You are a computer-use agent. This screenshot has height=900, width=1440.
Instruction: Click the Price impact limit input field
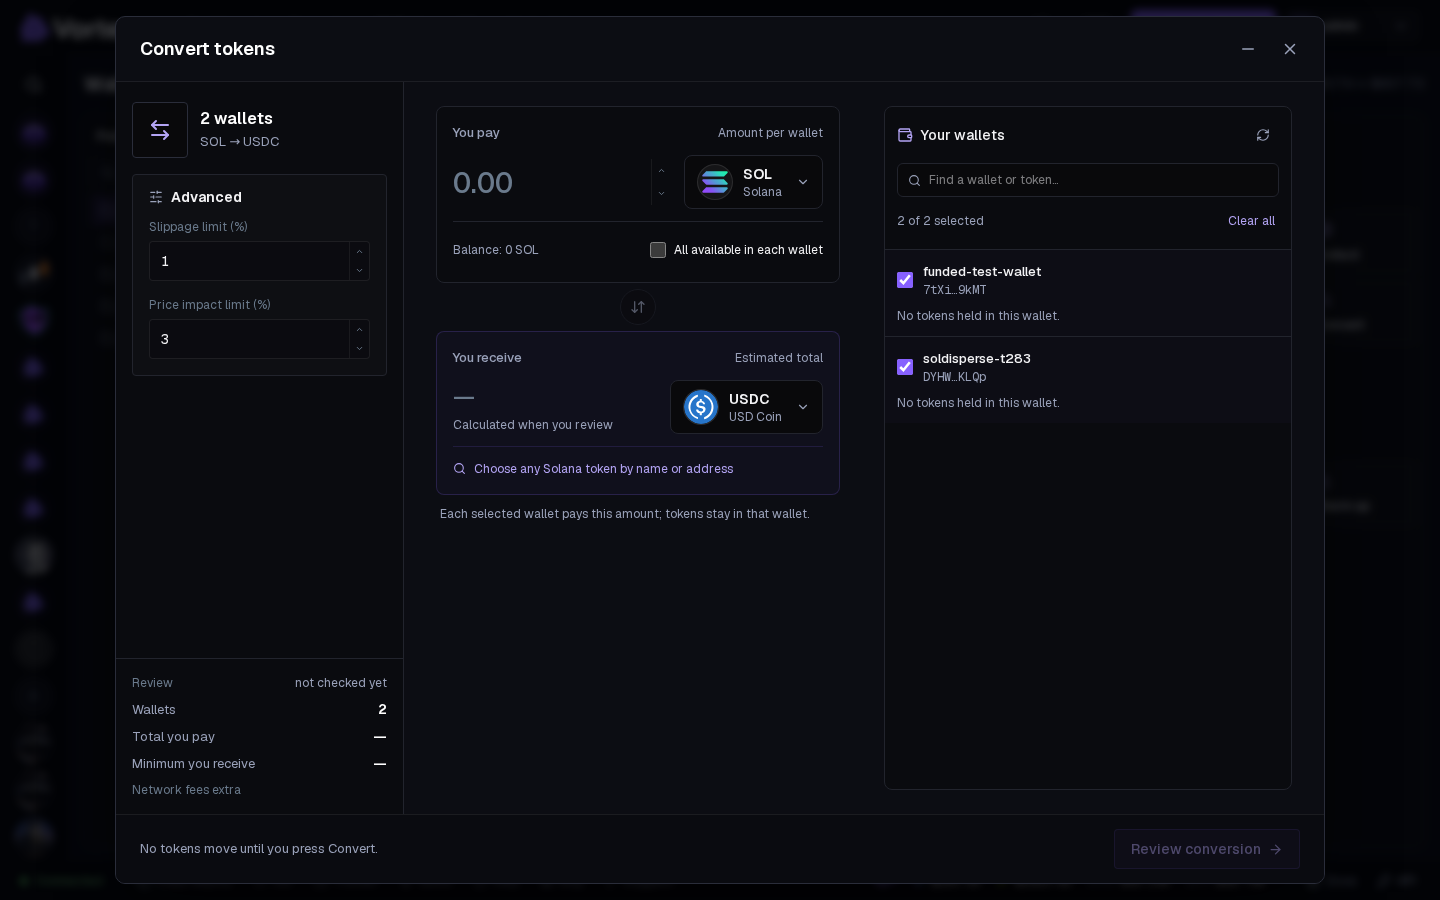coord(249,339)
